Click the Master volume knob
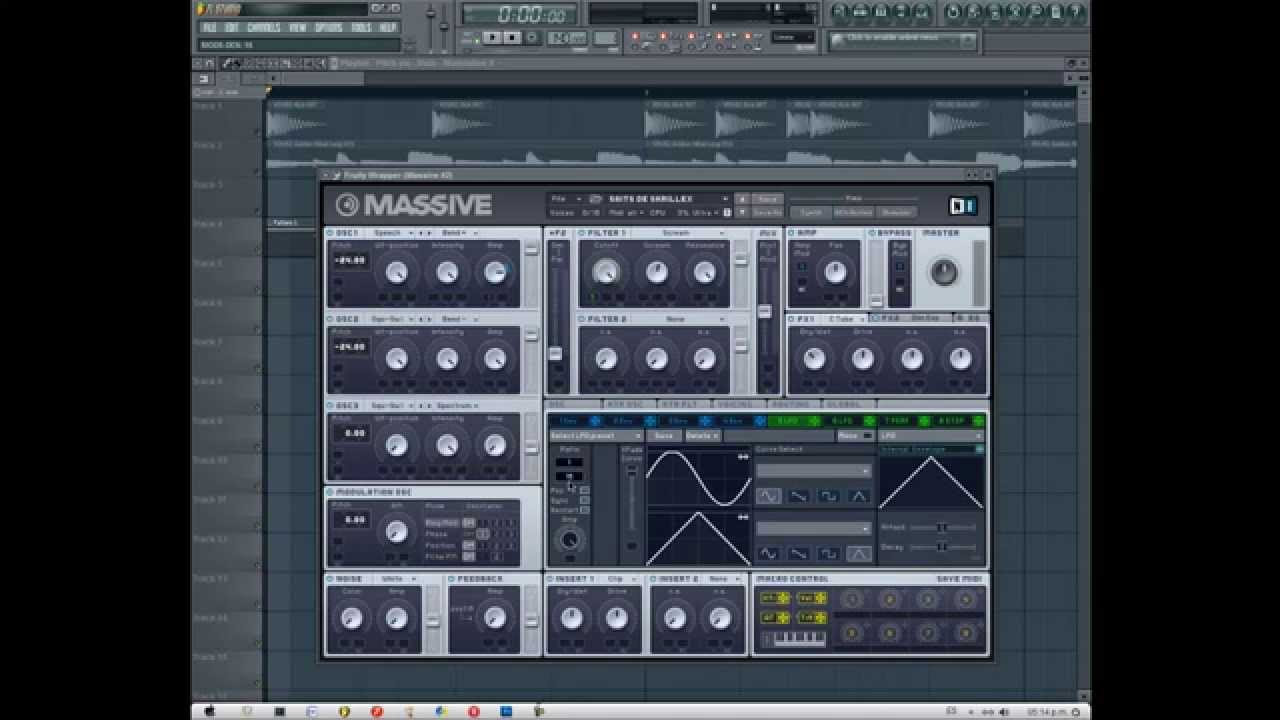The height and width of the screenshot is (720, 1280). point(943,271)
